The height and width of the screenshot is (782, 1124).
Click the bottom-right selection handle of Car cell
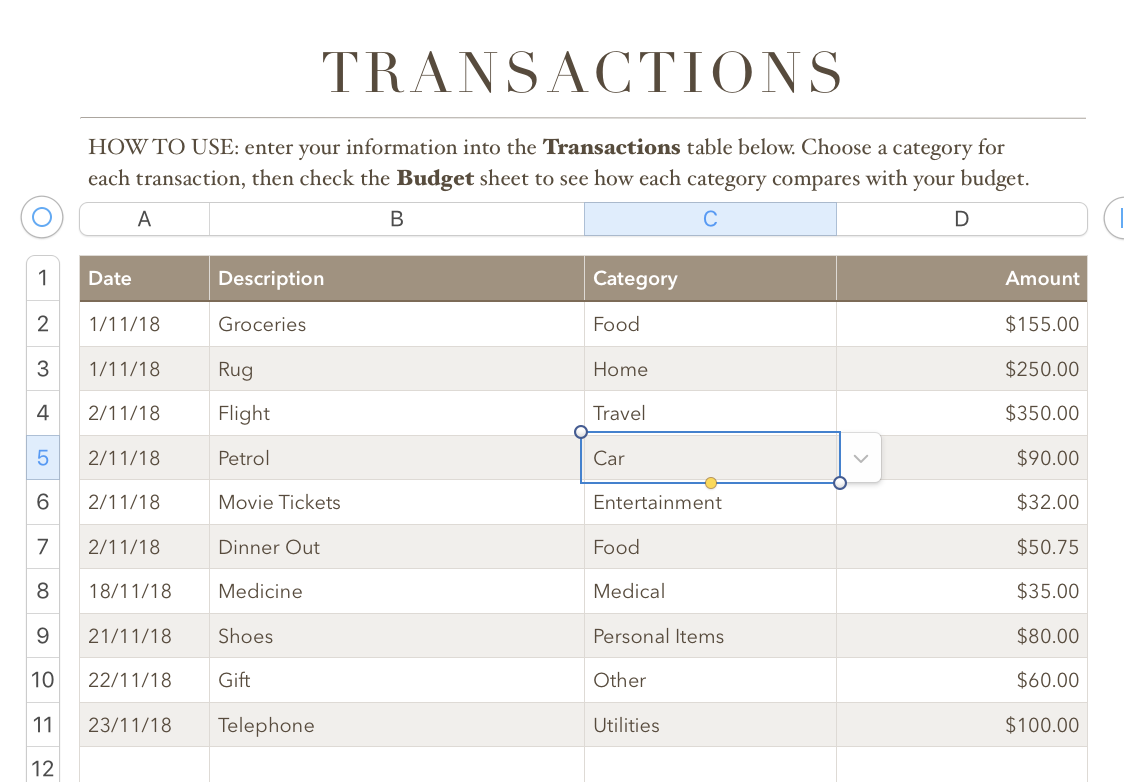(x=840, y=483)
